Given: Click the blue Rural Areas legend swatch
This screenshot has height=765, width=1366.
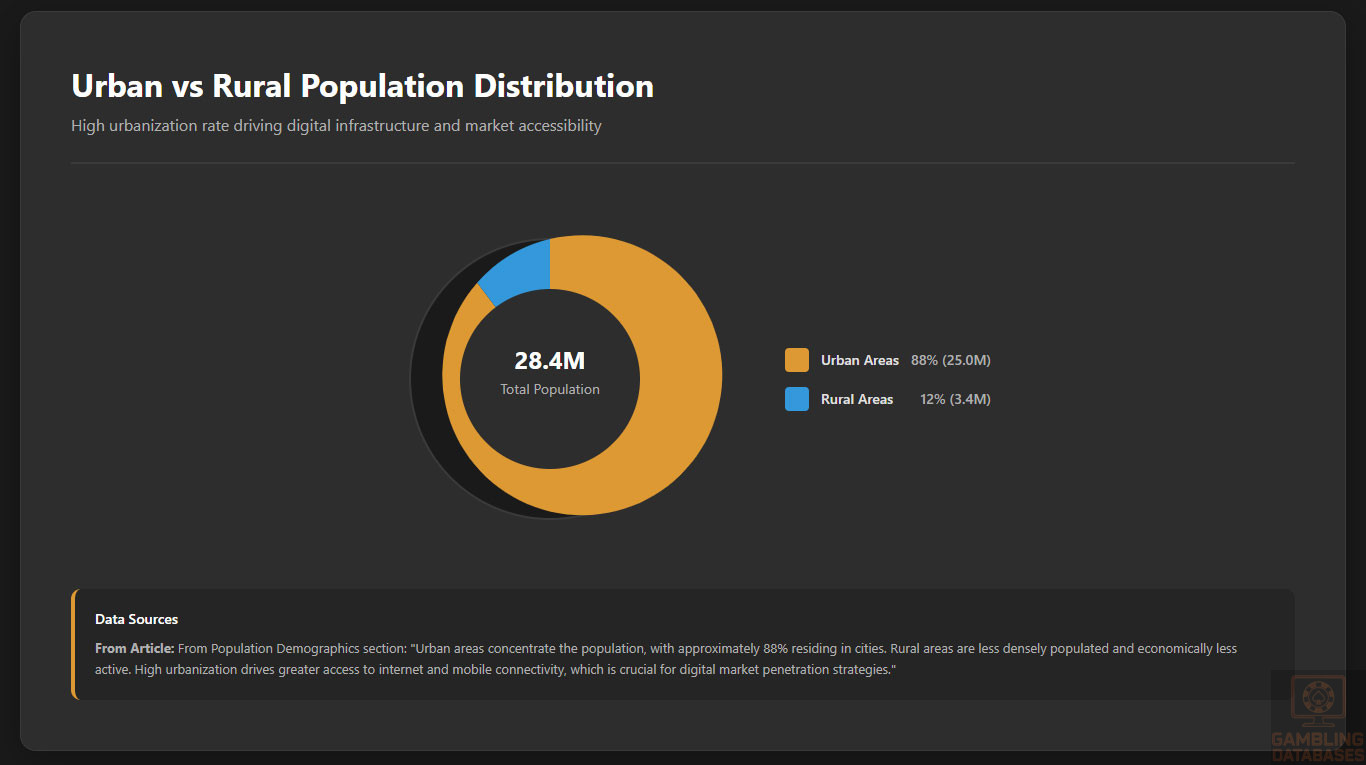Looking at the screenshot, I should click(x=797, y=399).
